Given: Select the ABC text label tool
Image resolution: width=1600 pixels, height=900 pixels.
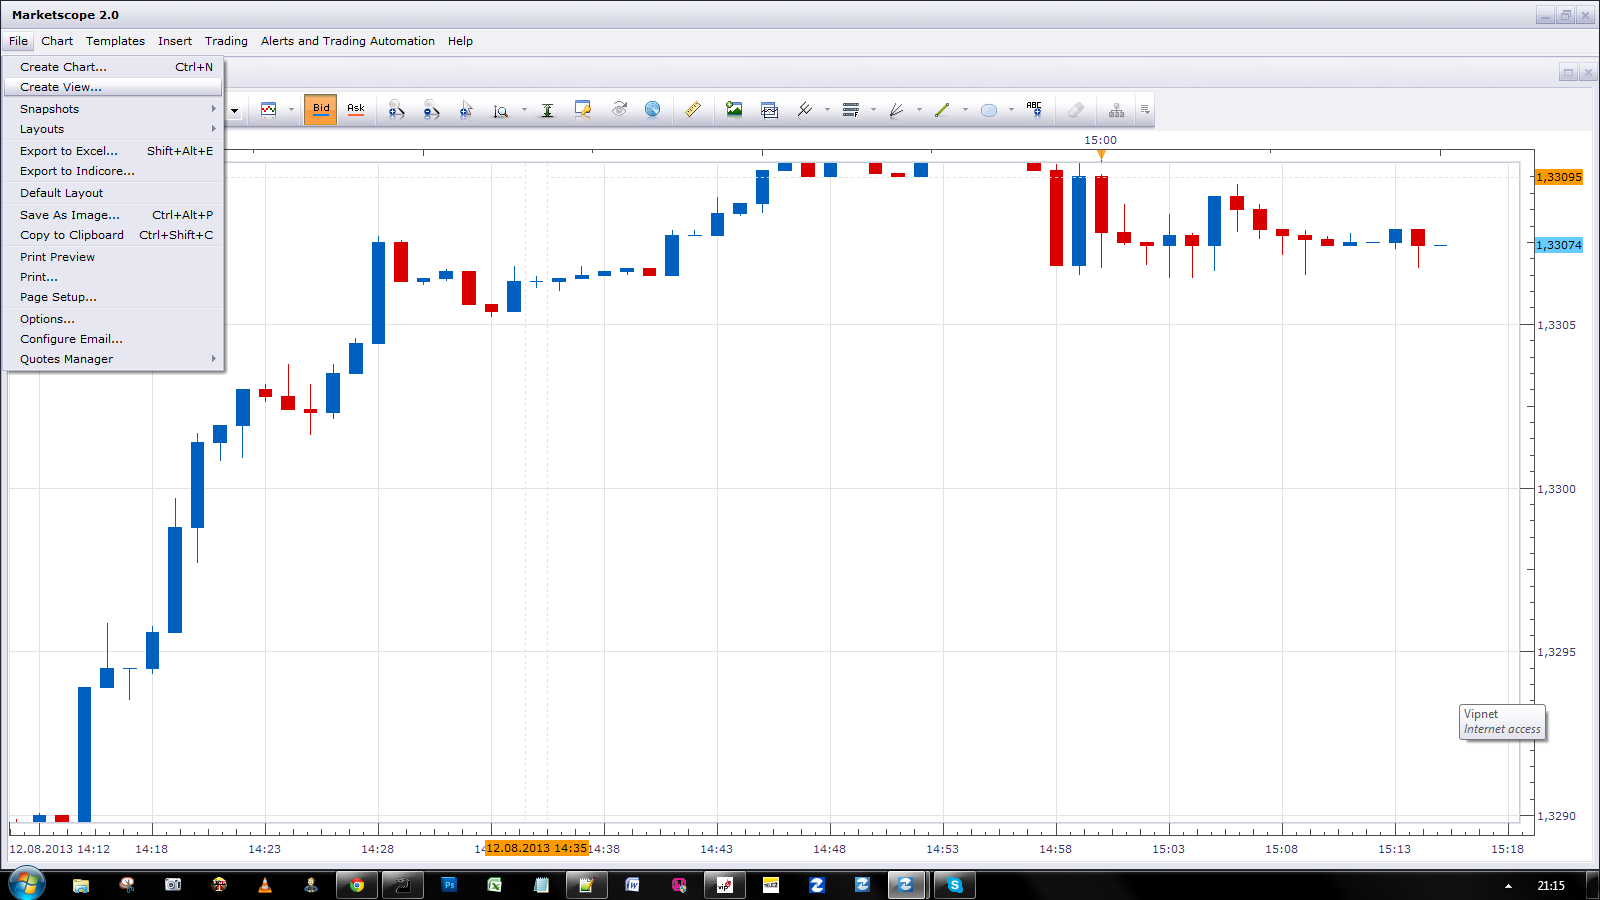Looking at the screenshot, I should pyautogui.click(x=1034, y=109).
